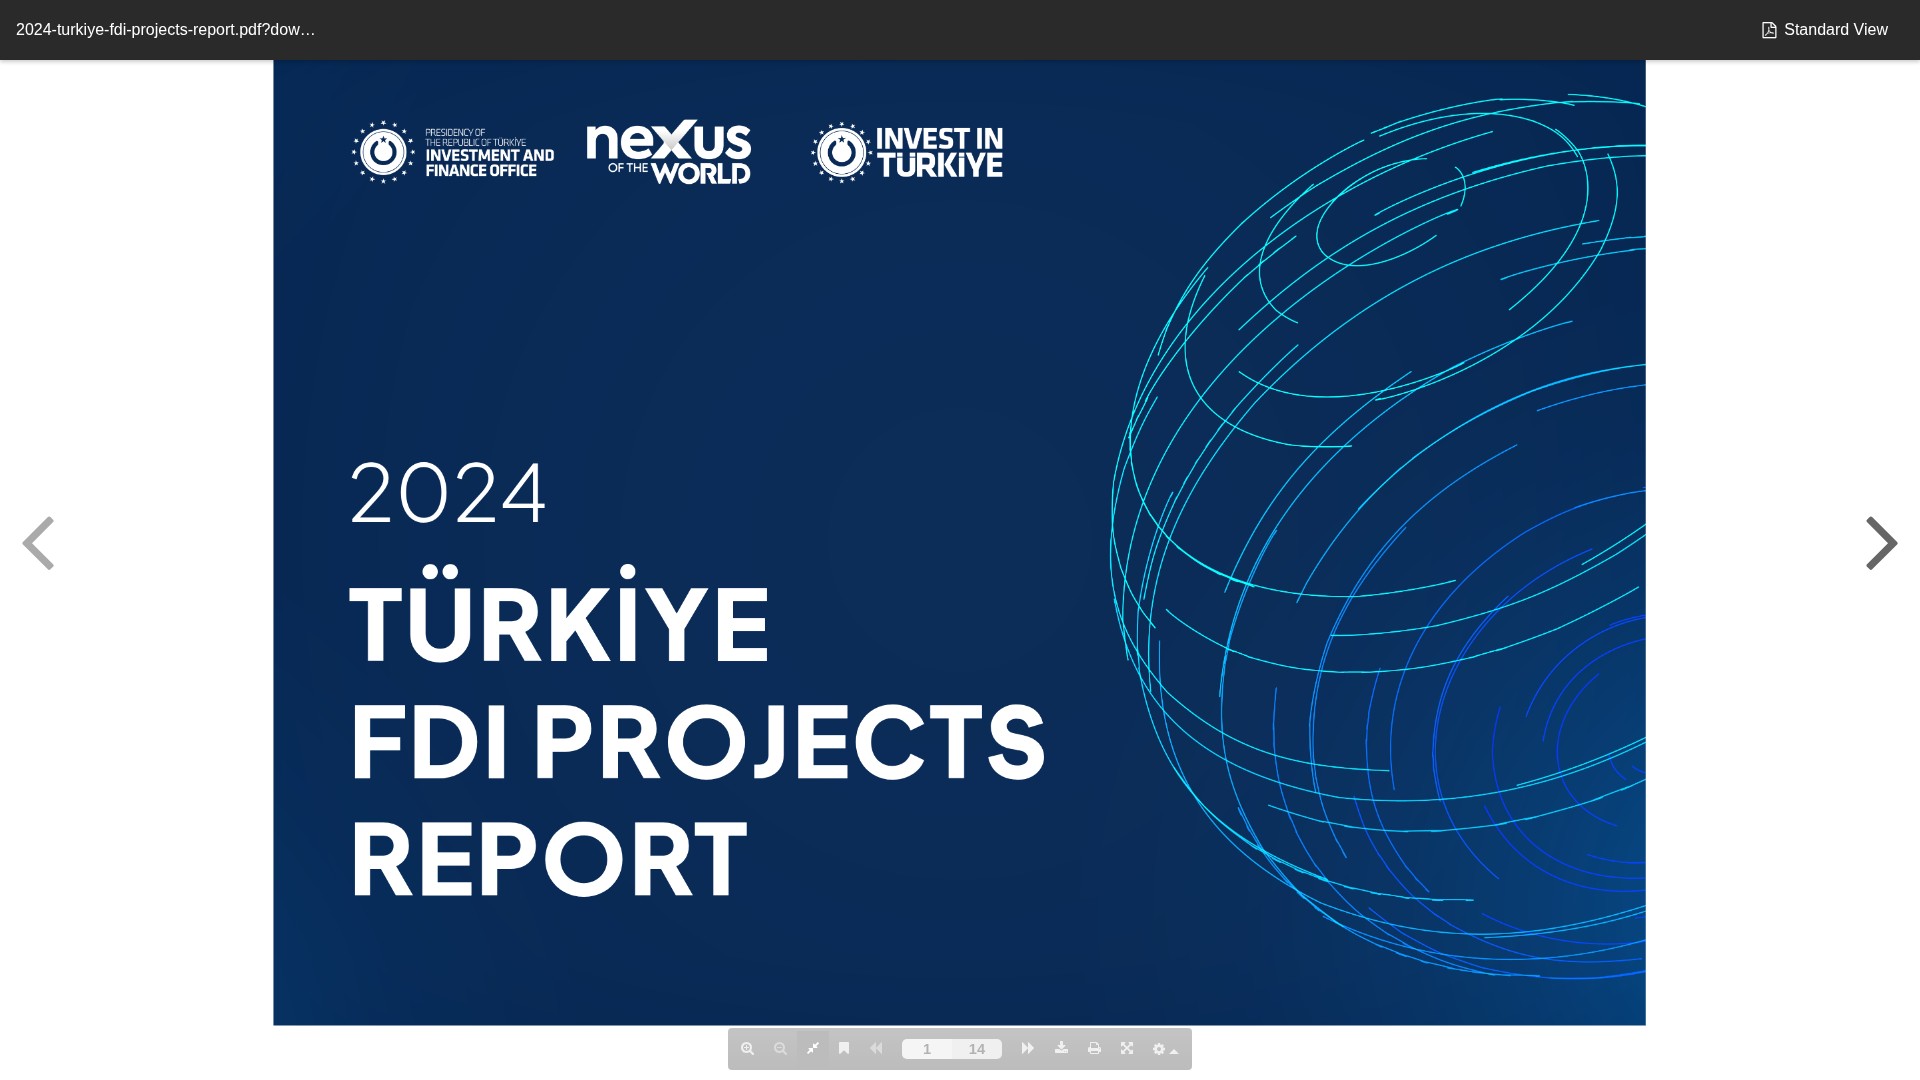Zoom out of the PDF page
Image resolution: width=1920 pixels, height=1080 pixels.
(780, 1049)
